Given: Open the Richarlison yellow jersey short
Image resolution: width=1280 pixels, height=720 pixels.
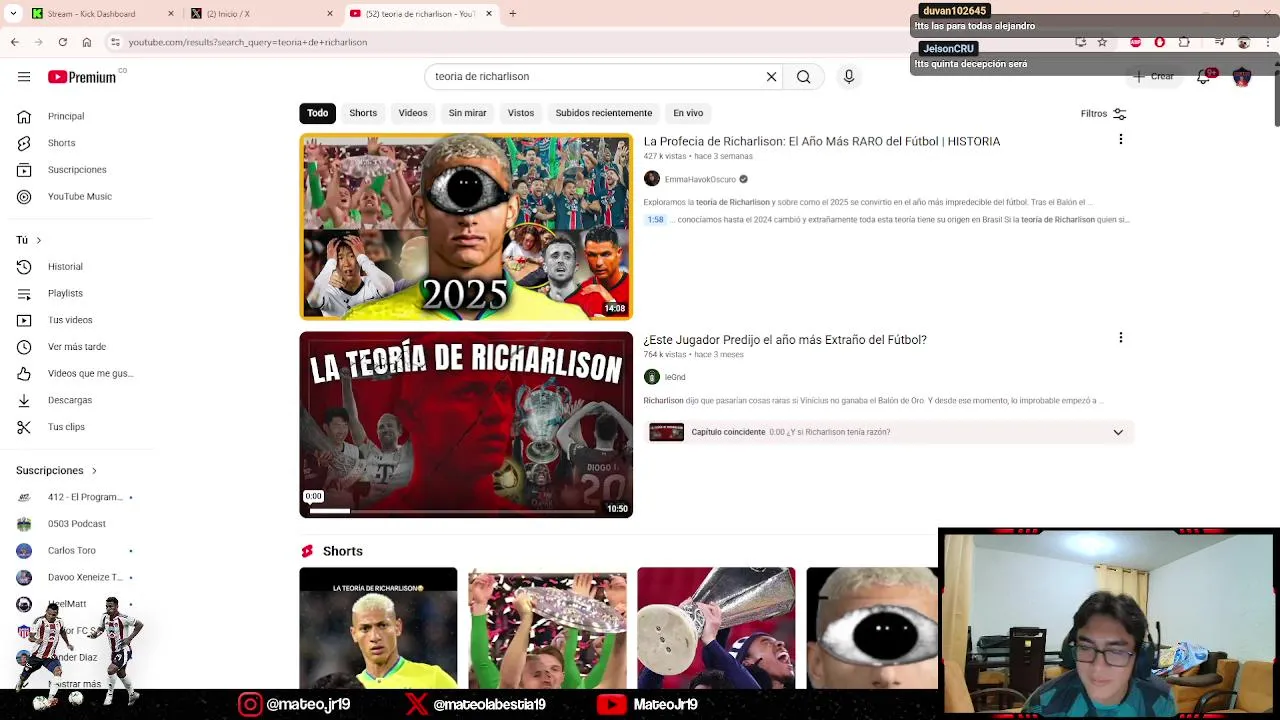Looking at the screenshot, I should click(x=378, y=628).
